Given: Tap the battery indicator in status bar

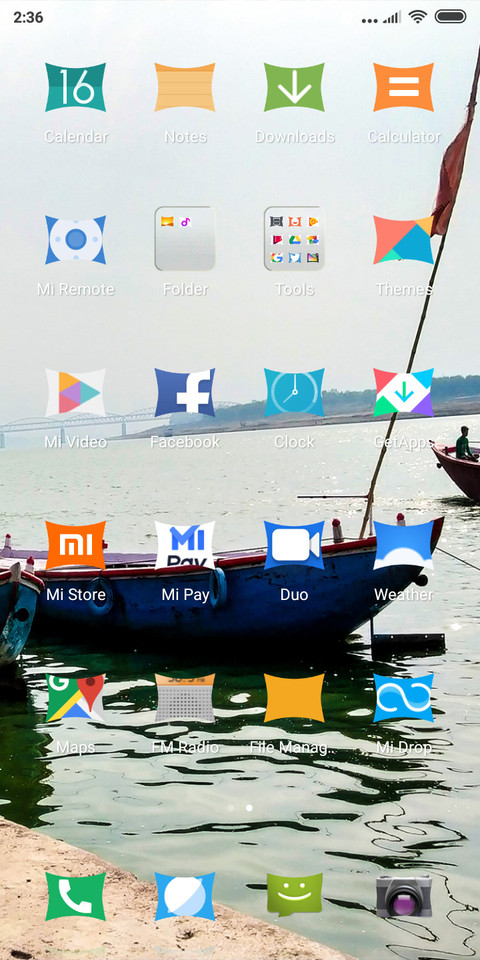Looking at the screenshot, I should (451, 17).
